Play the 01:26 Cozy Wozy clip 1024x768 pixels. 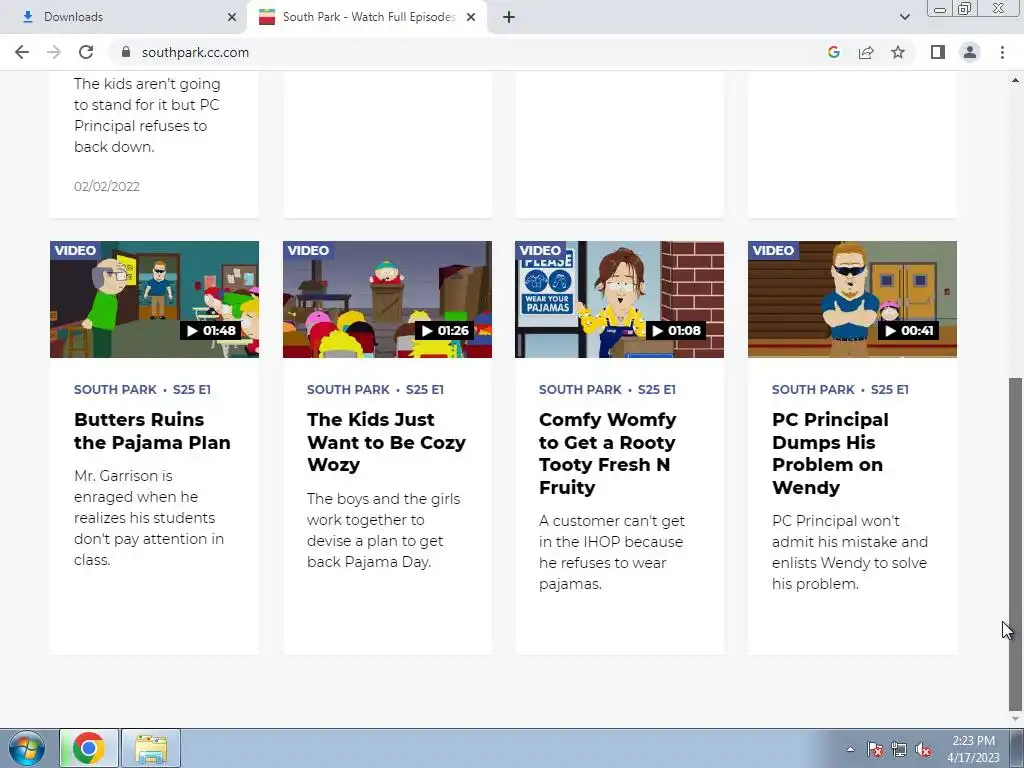coord(445,330)
